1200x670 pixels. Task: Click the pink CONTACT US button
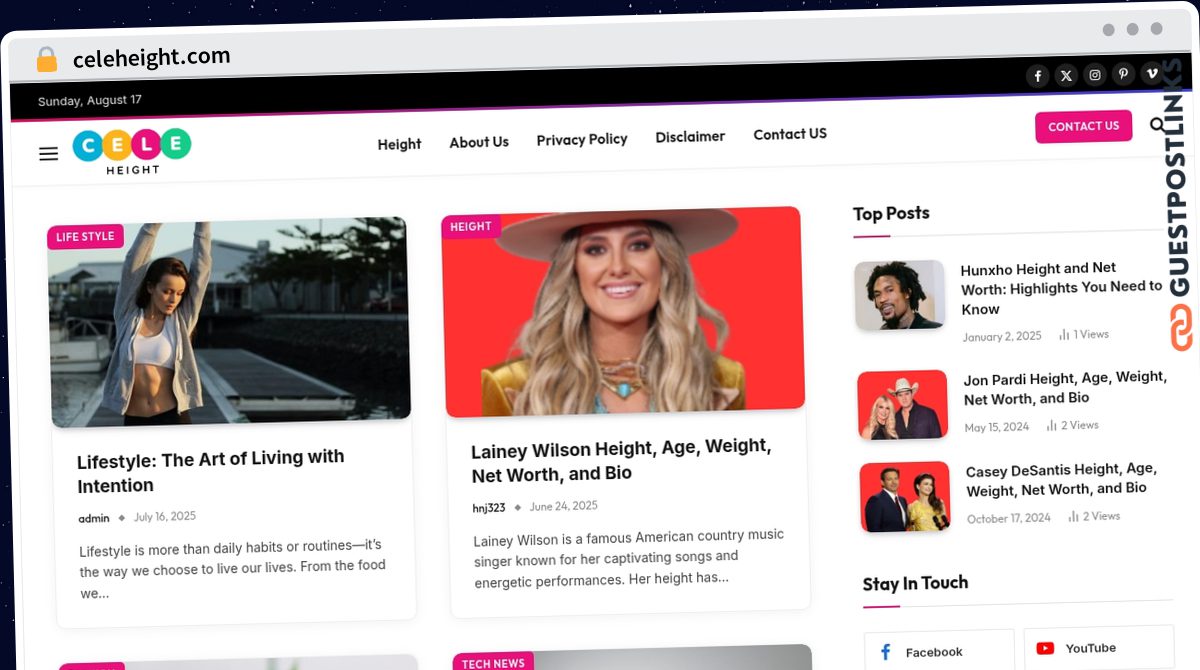coord(1084,127)
